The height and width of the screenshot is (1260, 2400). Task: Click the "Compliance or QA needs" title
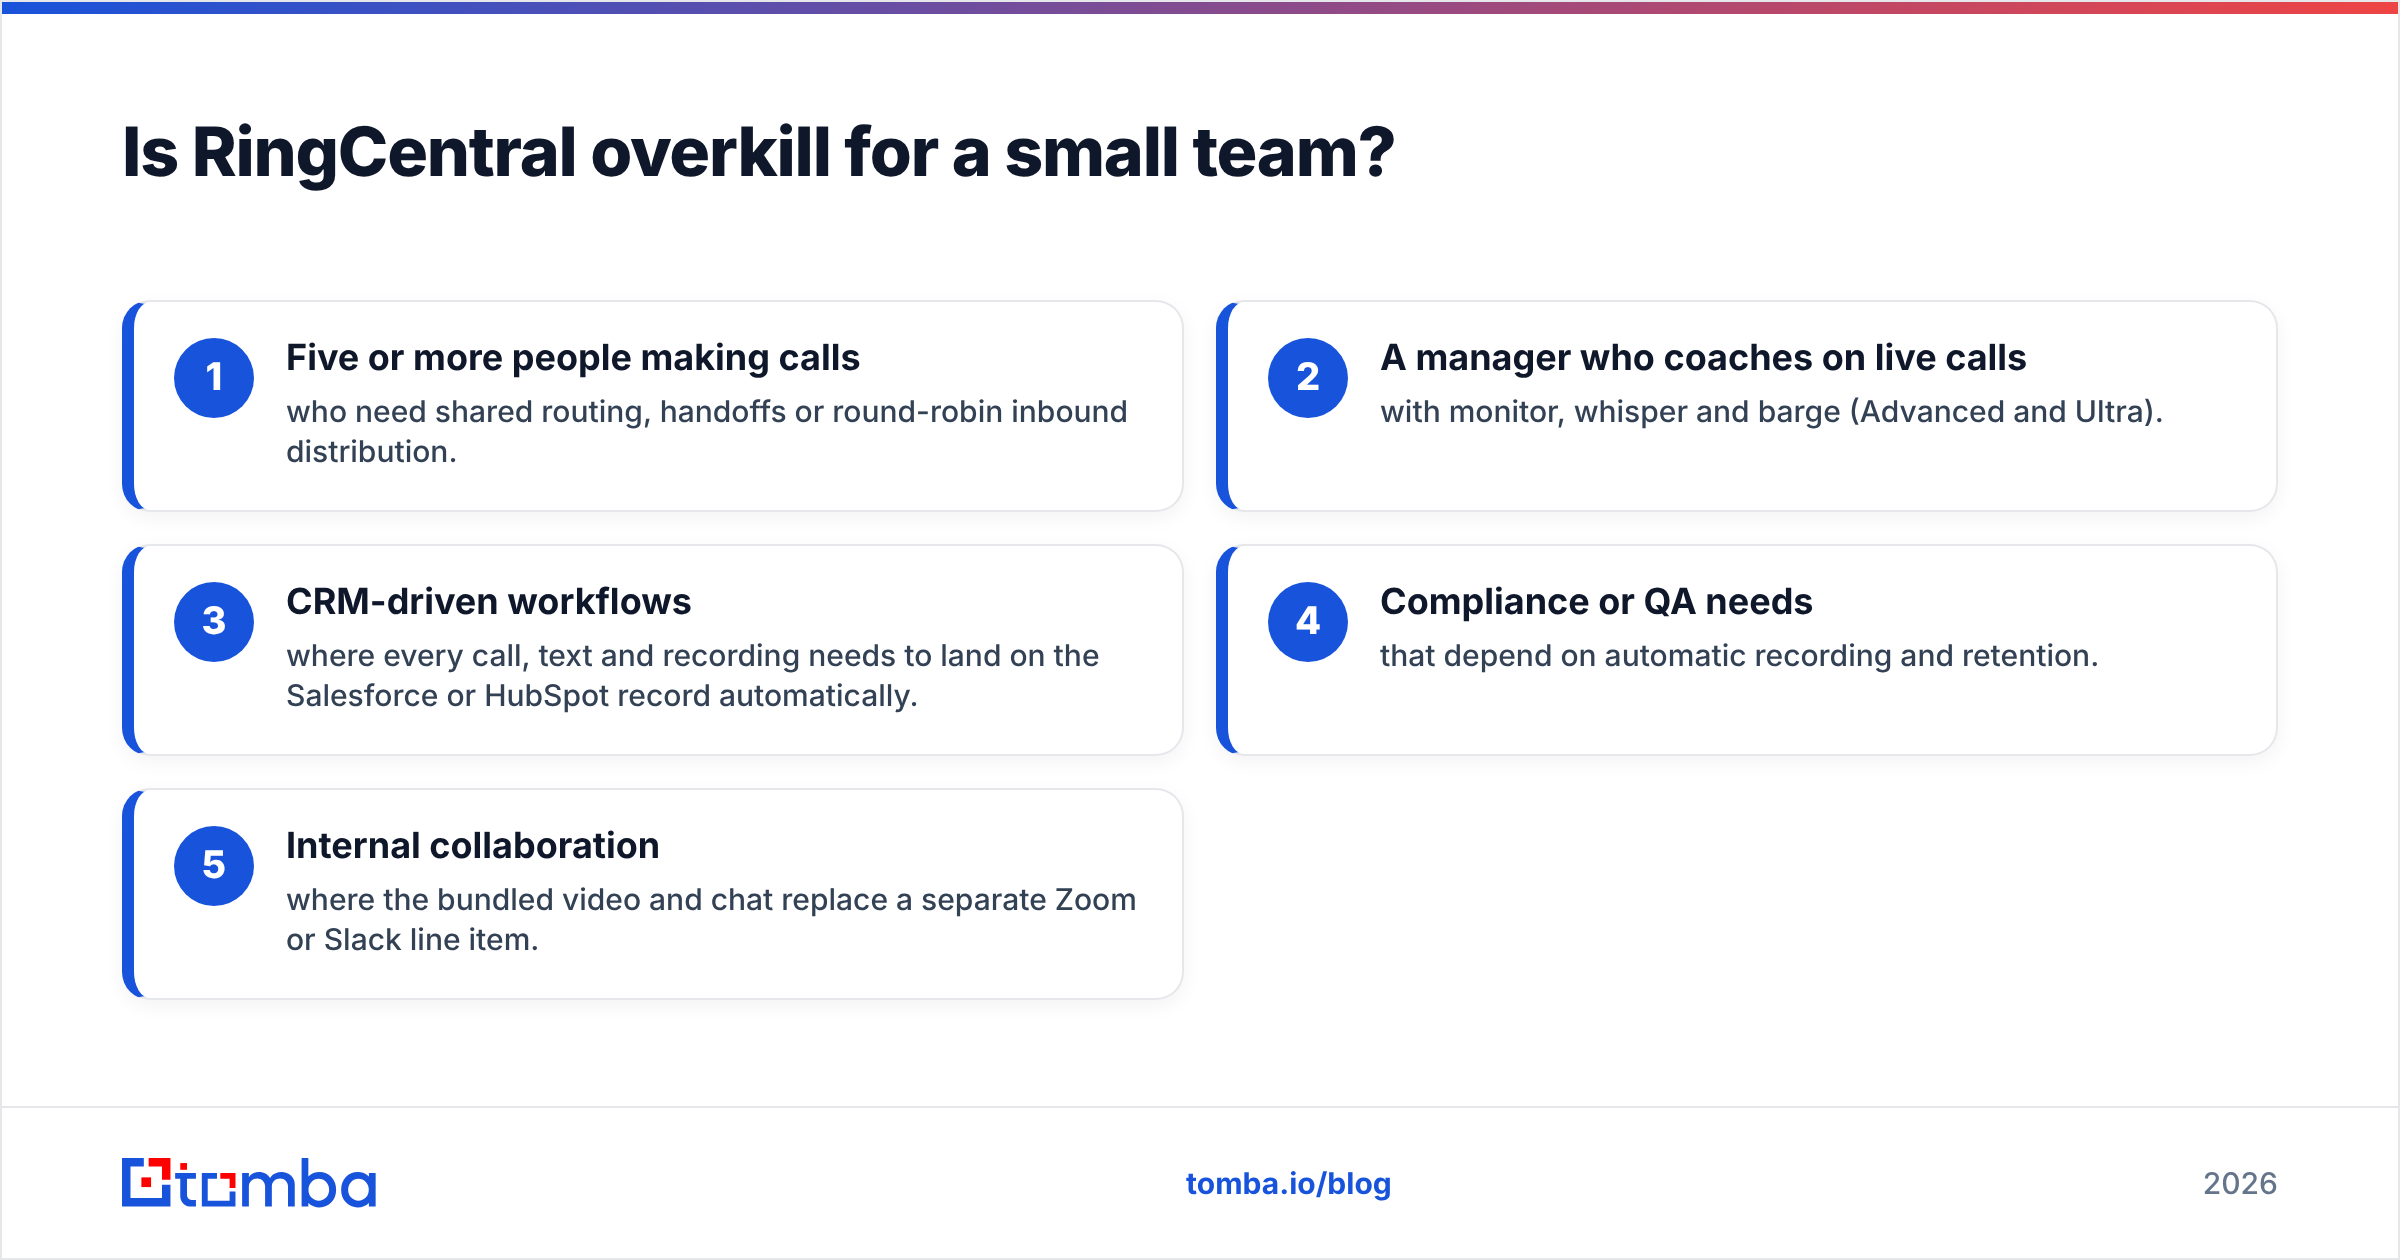point(1596,602)
